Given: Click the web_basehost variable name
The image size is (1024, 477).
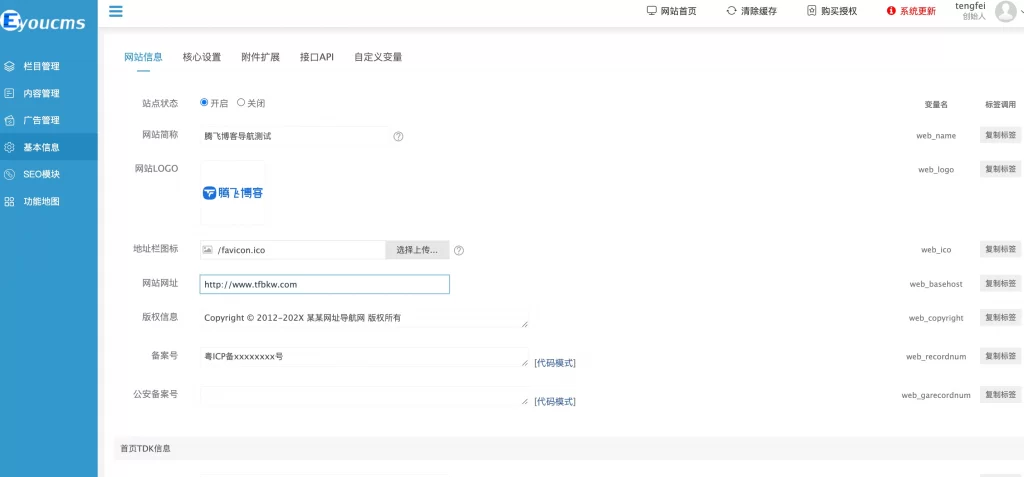Looking at the screenshot, I should (936, 284).
